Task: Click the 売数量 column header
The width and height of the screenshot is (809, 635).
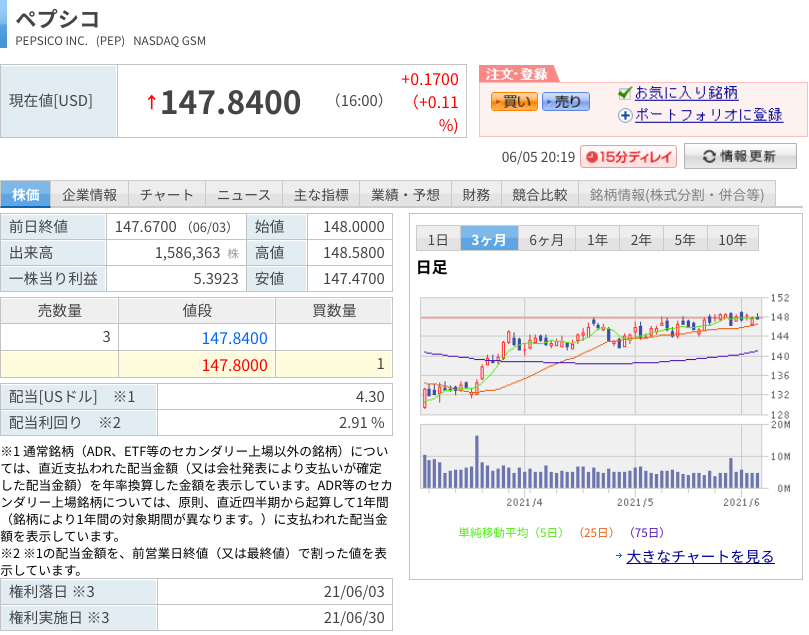Action: coord(59,311)
